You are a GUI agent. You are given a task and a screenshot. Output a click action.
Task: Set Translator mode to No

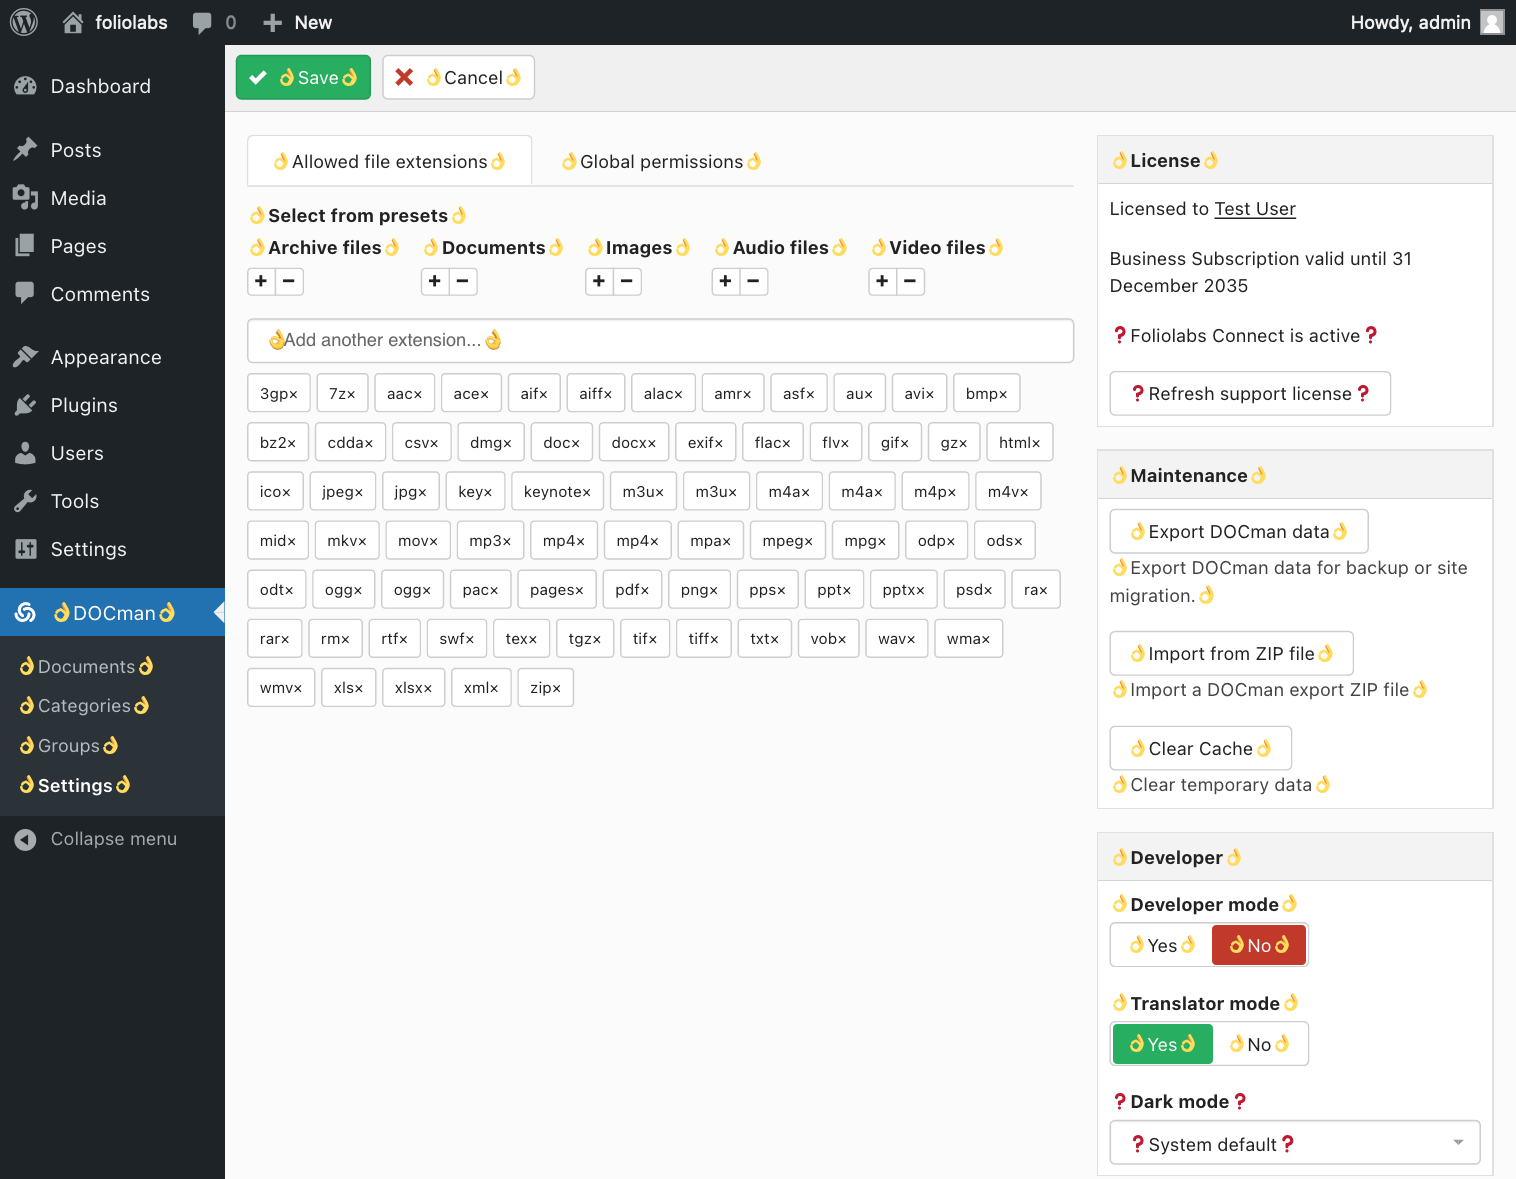[1259, 1044]
